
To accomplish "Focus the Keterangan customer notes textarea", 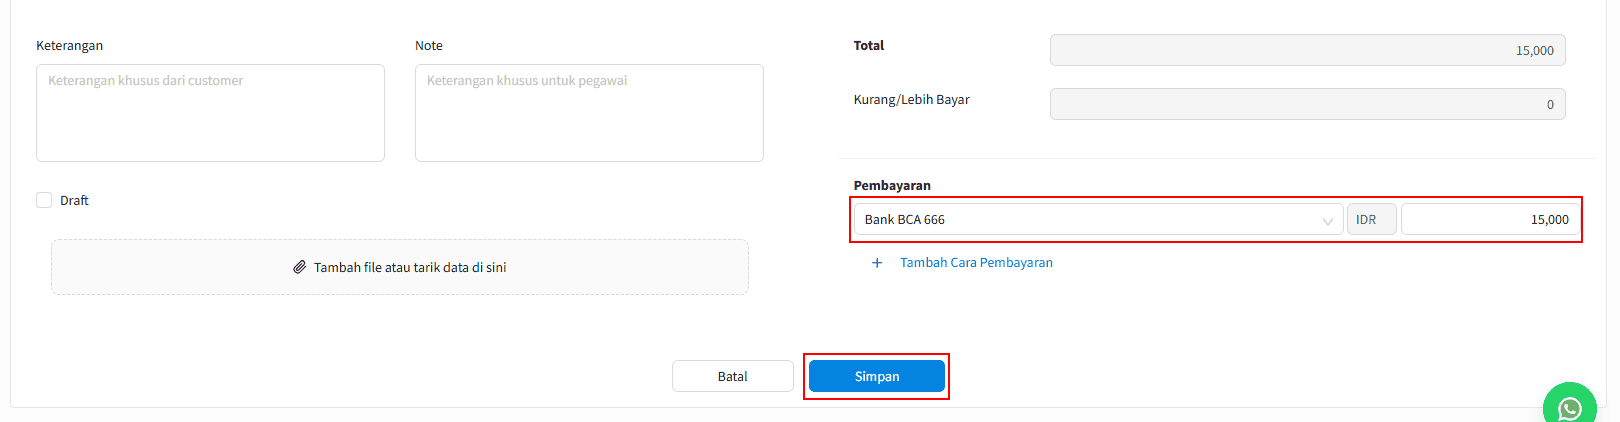I will point(210,113).
